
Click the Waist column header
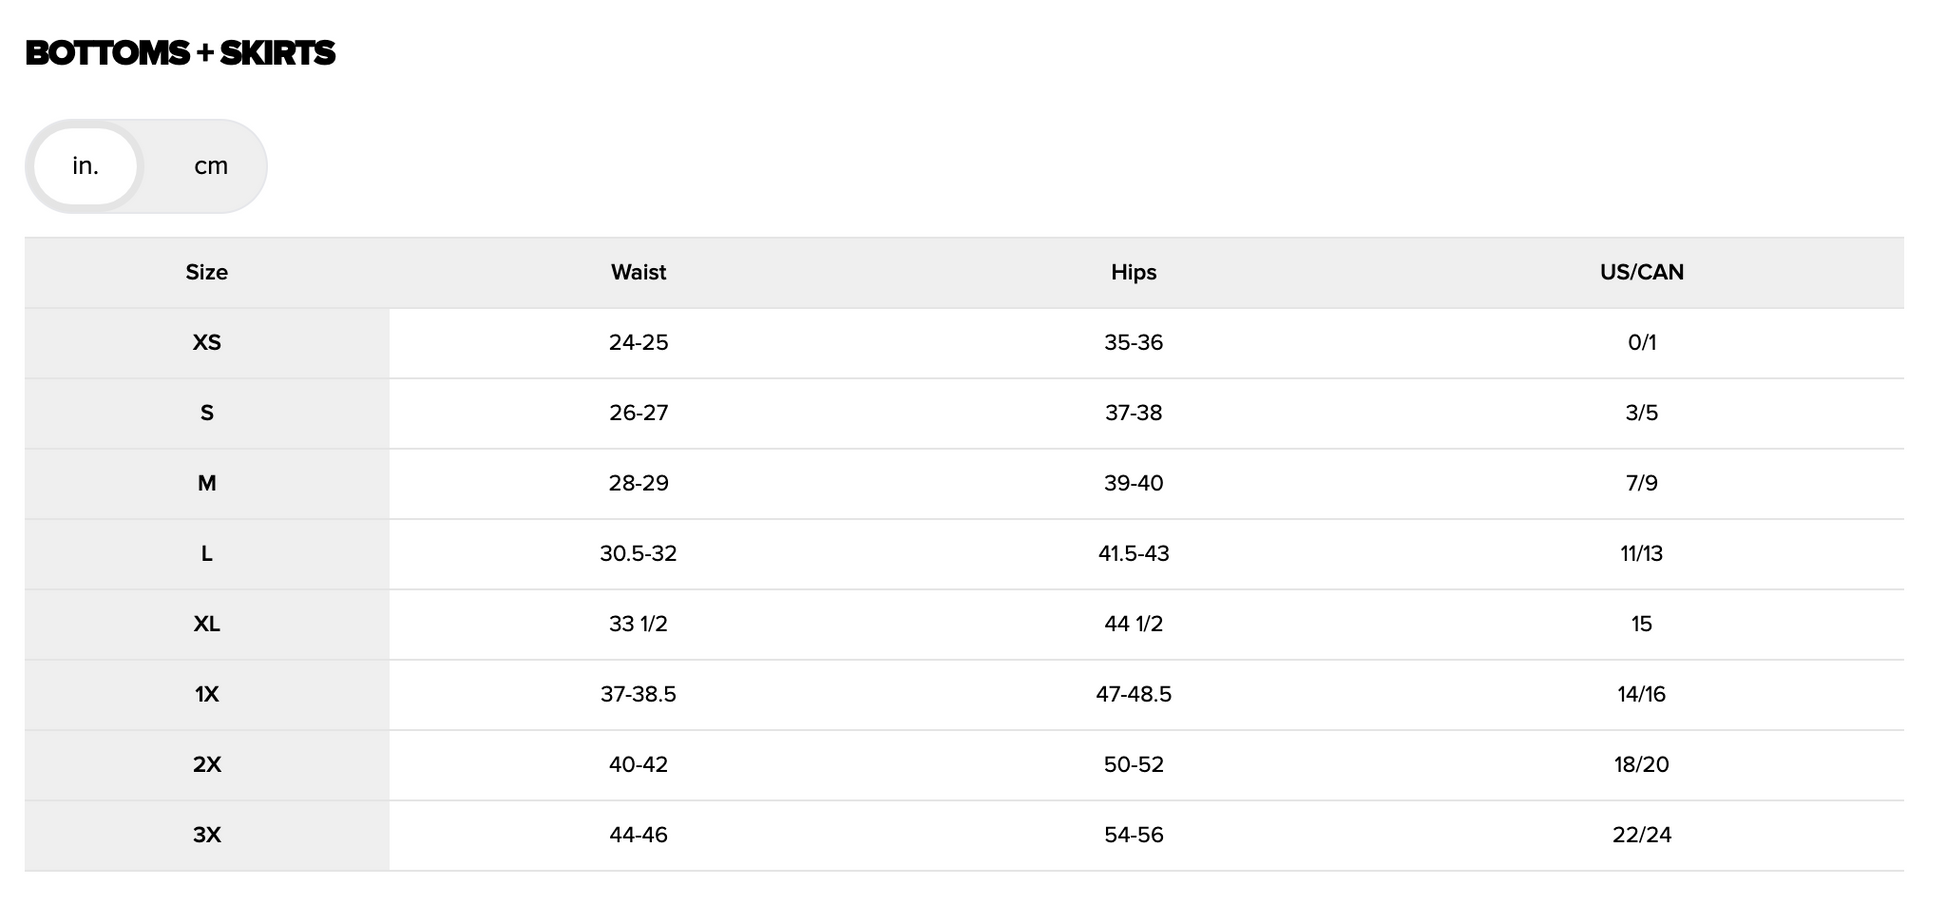click(638, 272)
